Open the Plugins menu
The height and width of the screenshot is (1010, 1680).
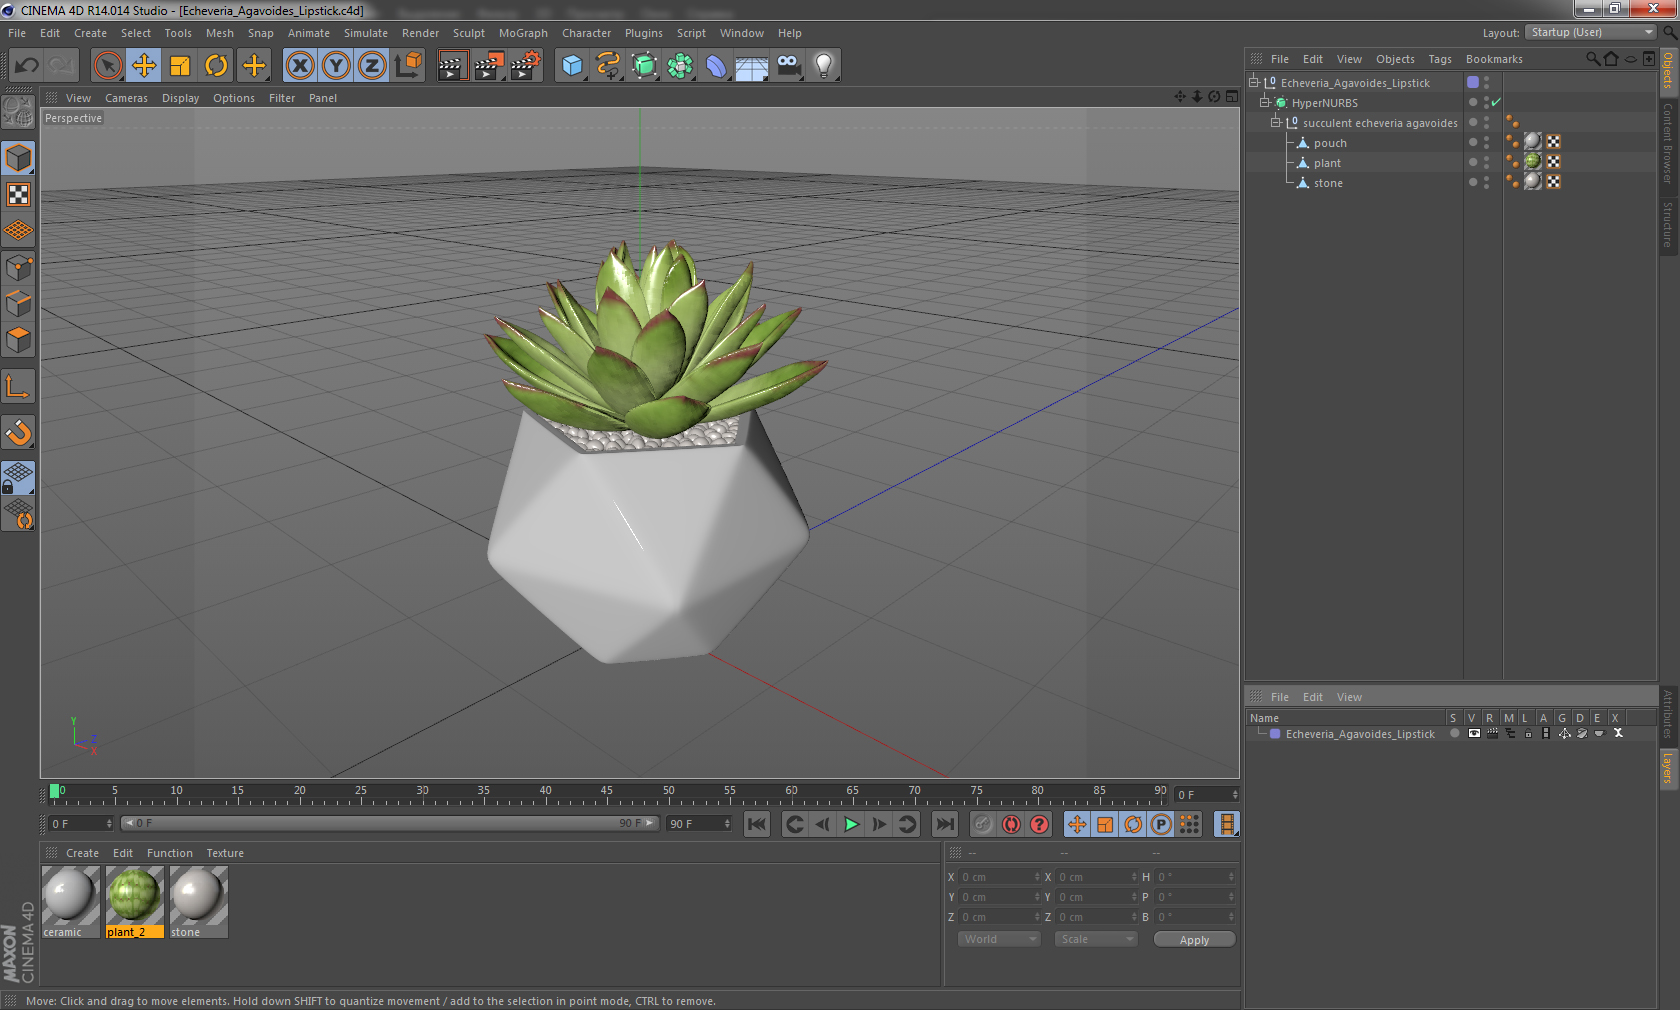coord(644,33)
